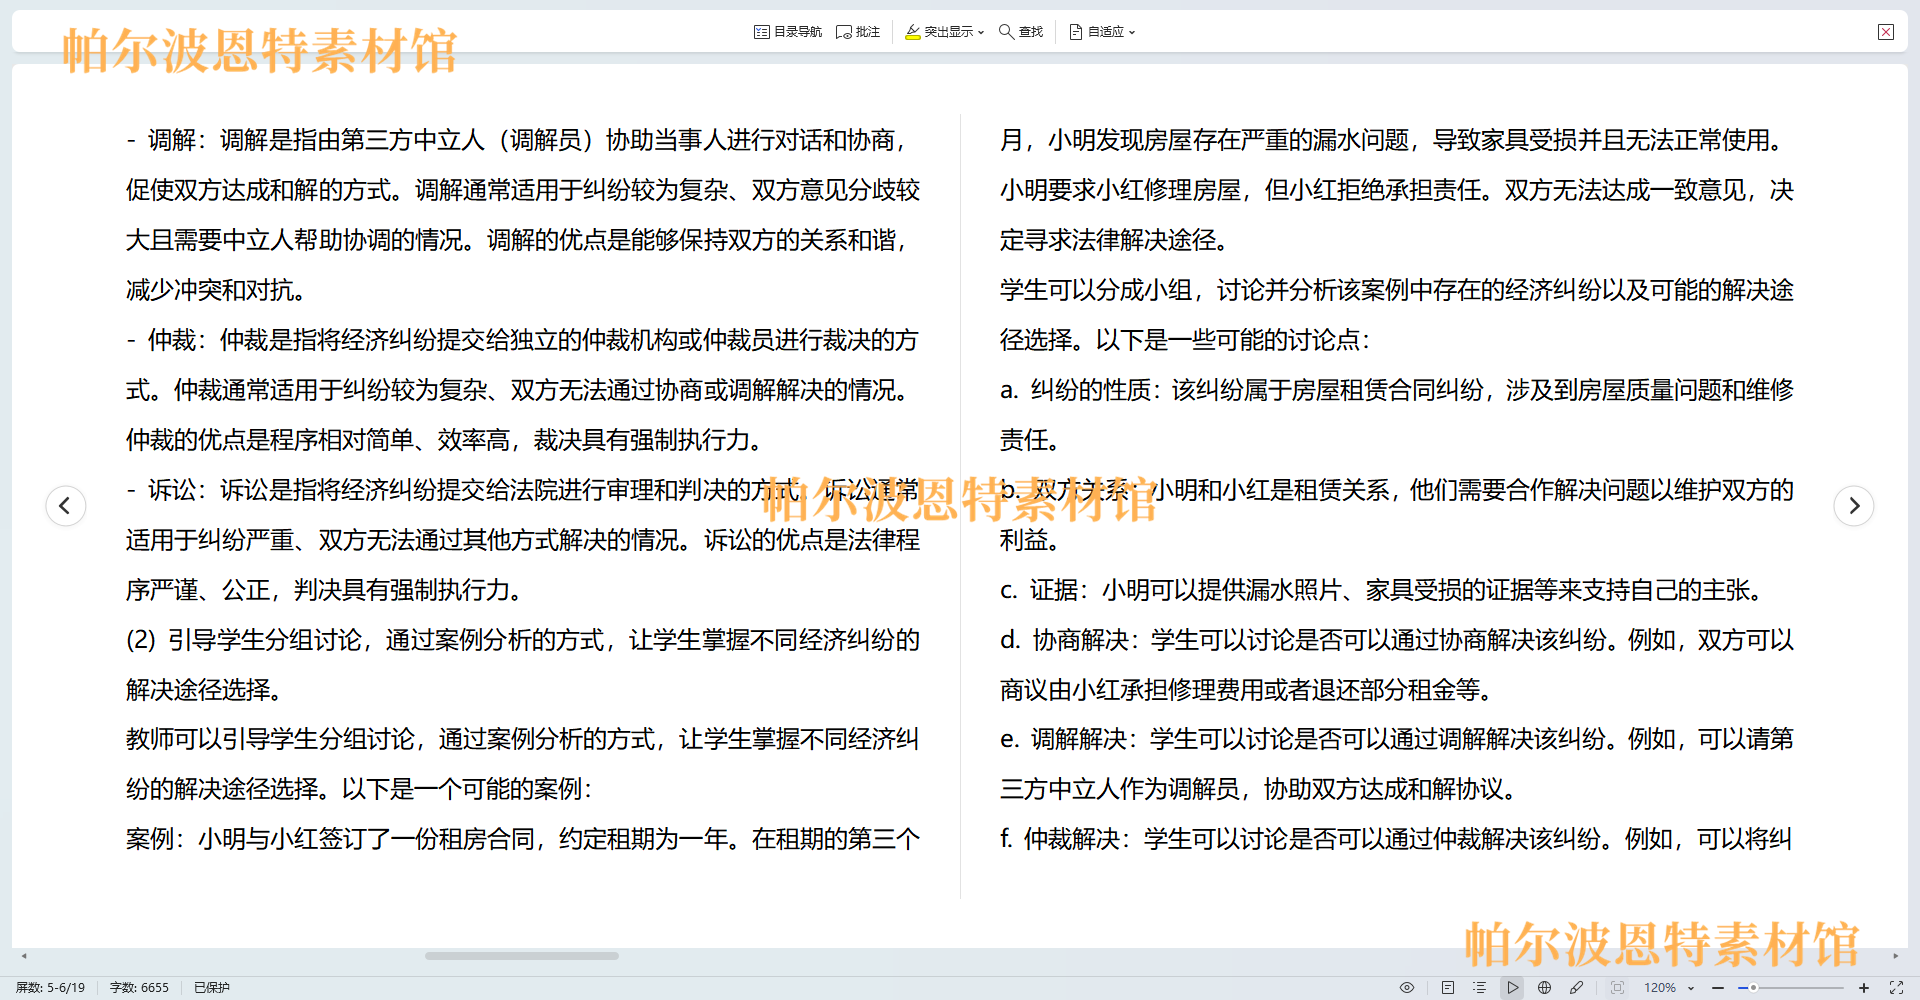This screenshot has height=1000, width=1920.
Task: Click the line "定寻求法律解决途径。"
Action: coord(1114,241)
